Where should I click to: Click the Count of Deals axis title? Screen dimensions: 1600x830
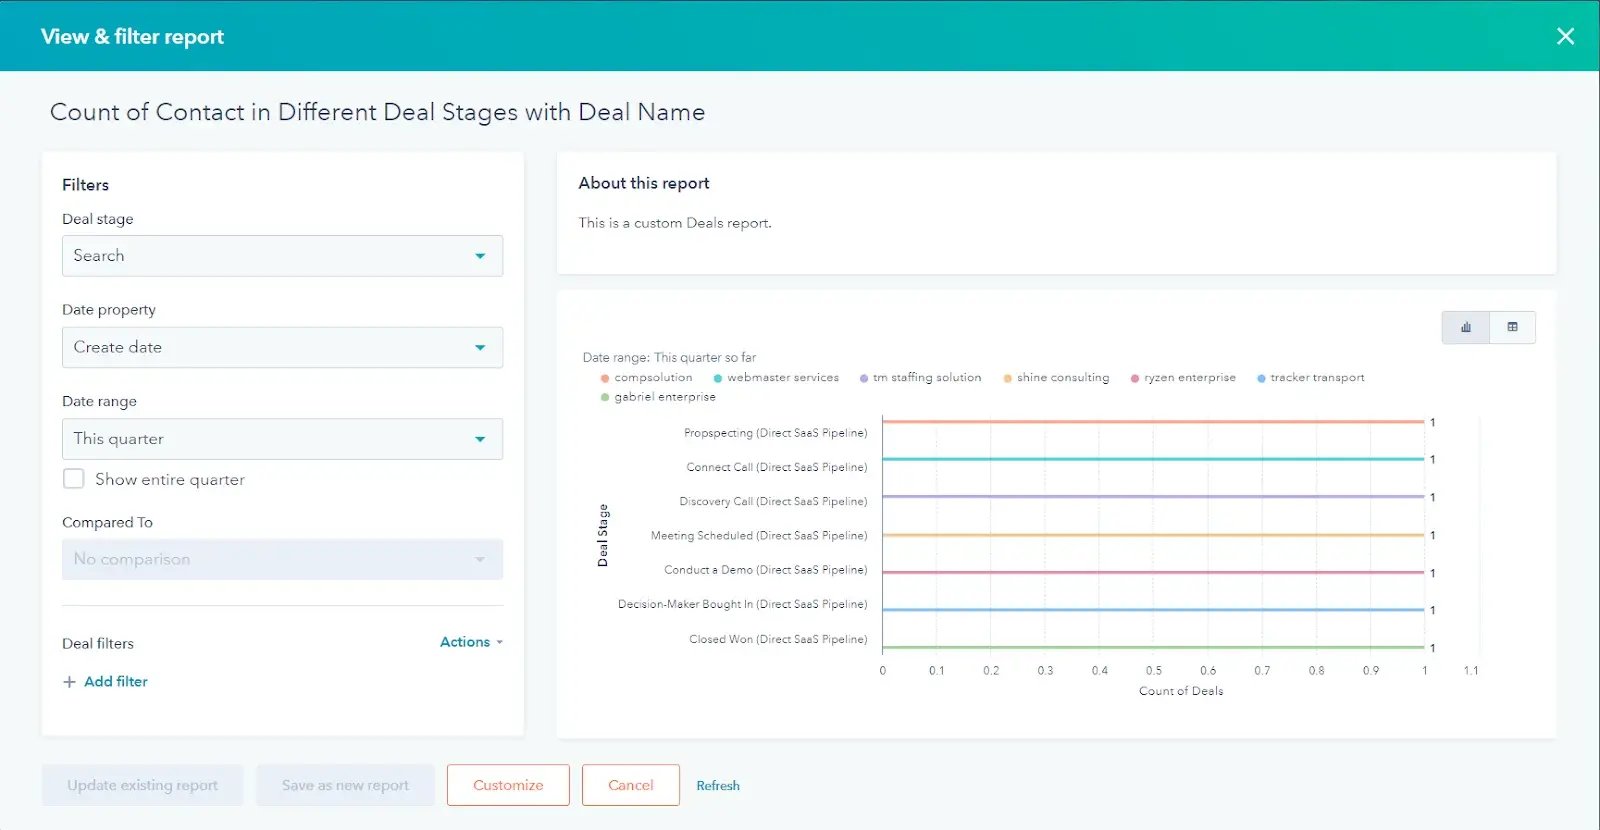[1181, 691]
